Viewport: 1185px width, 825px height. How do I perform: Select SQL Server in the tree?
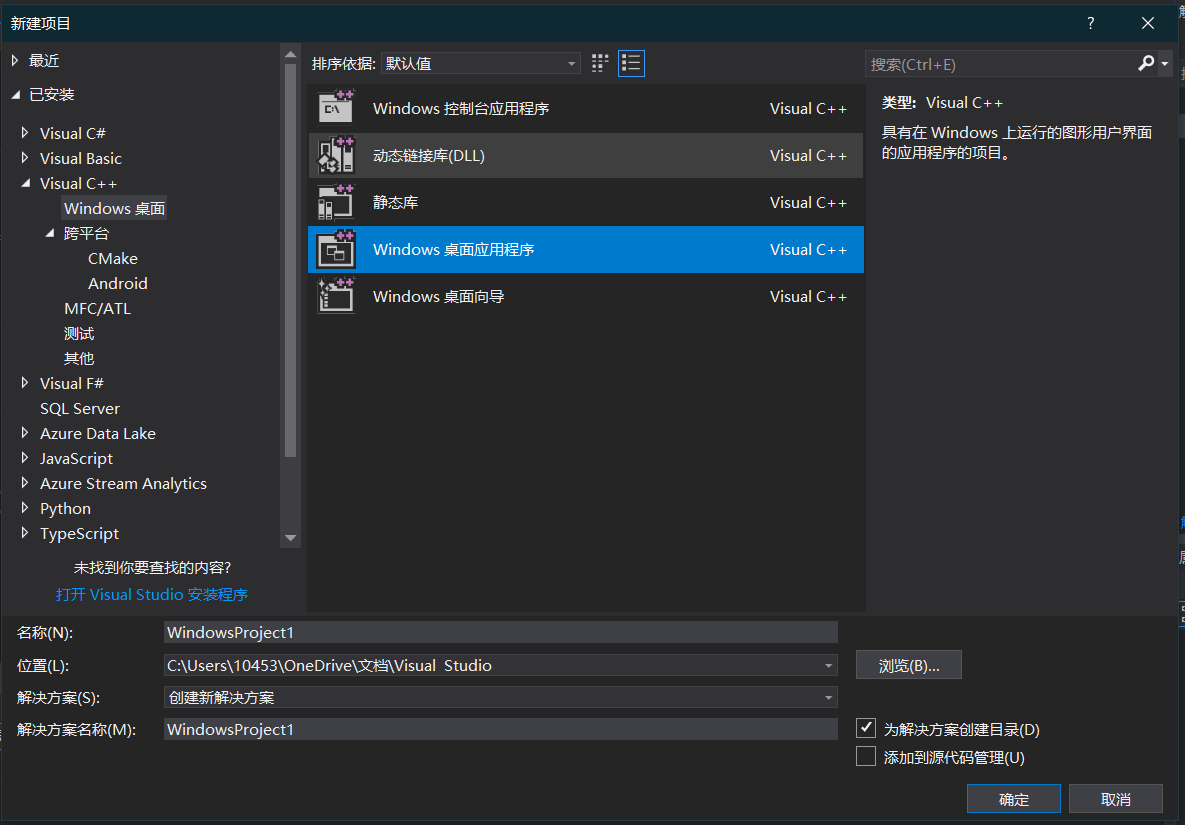pos(80,408)
